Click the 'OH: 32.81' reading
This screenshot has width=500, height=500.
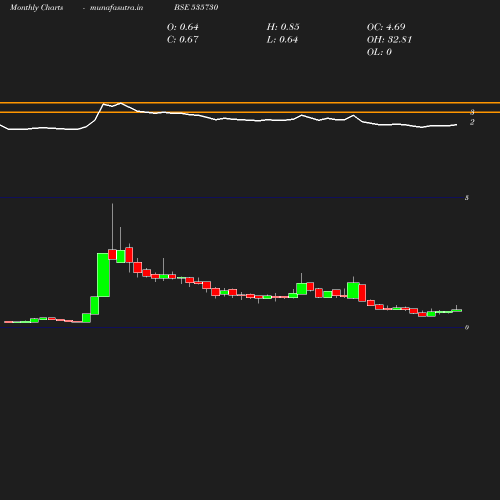389,40
